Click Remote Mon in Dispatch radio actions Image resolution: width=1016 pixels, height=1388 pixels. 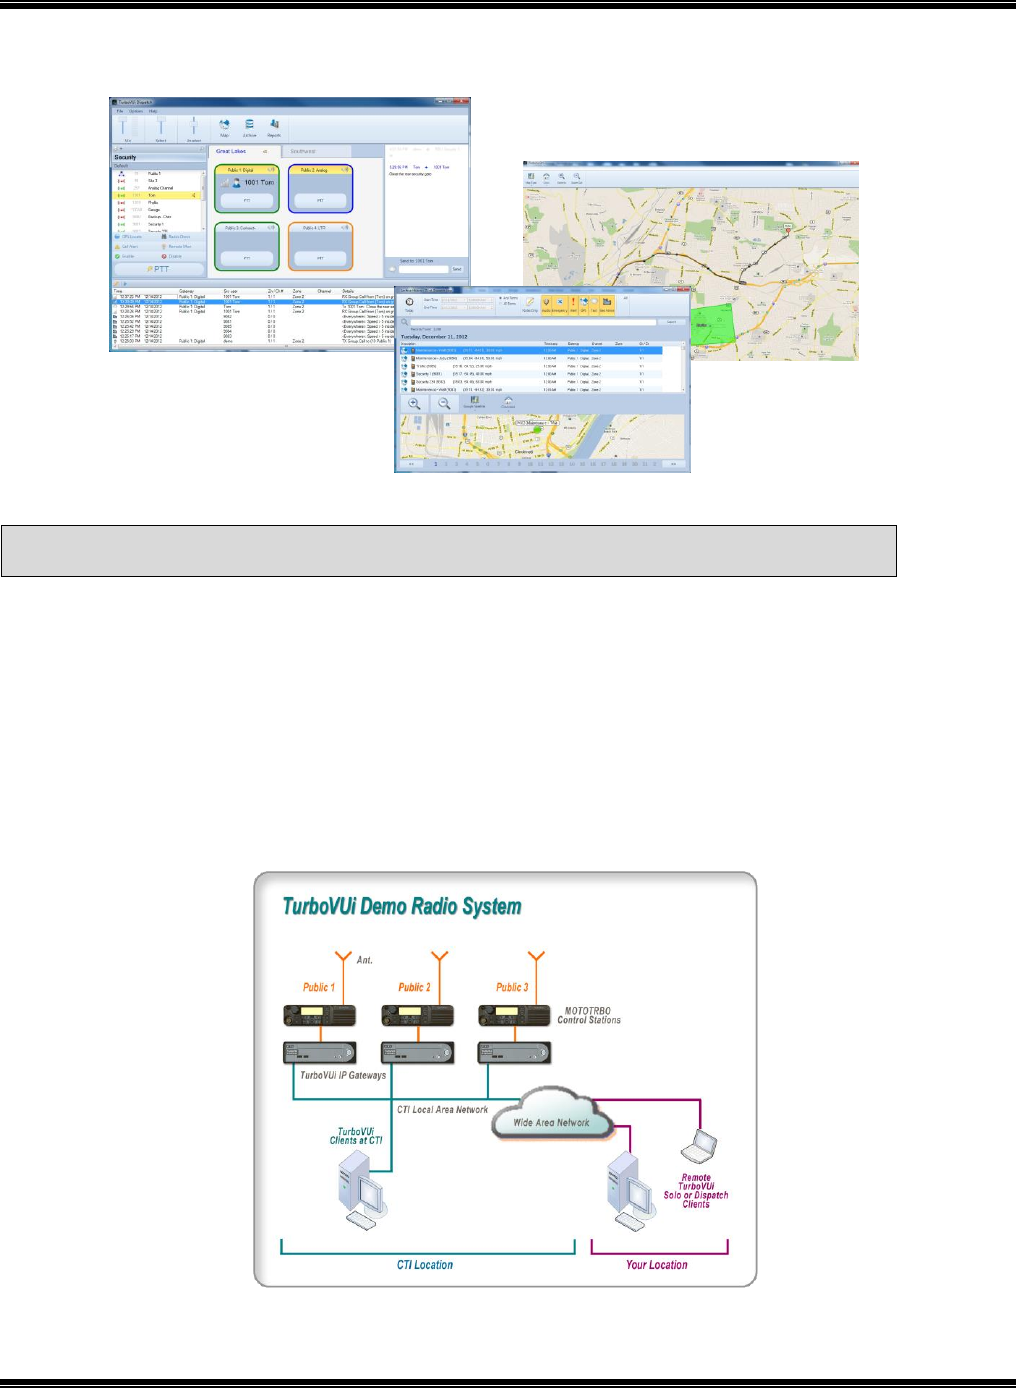(x=176, y=247)
